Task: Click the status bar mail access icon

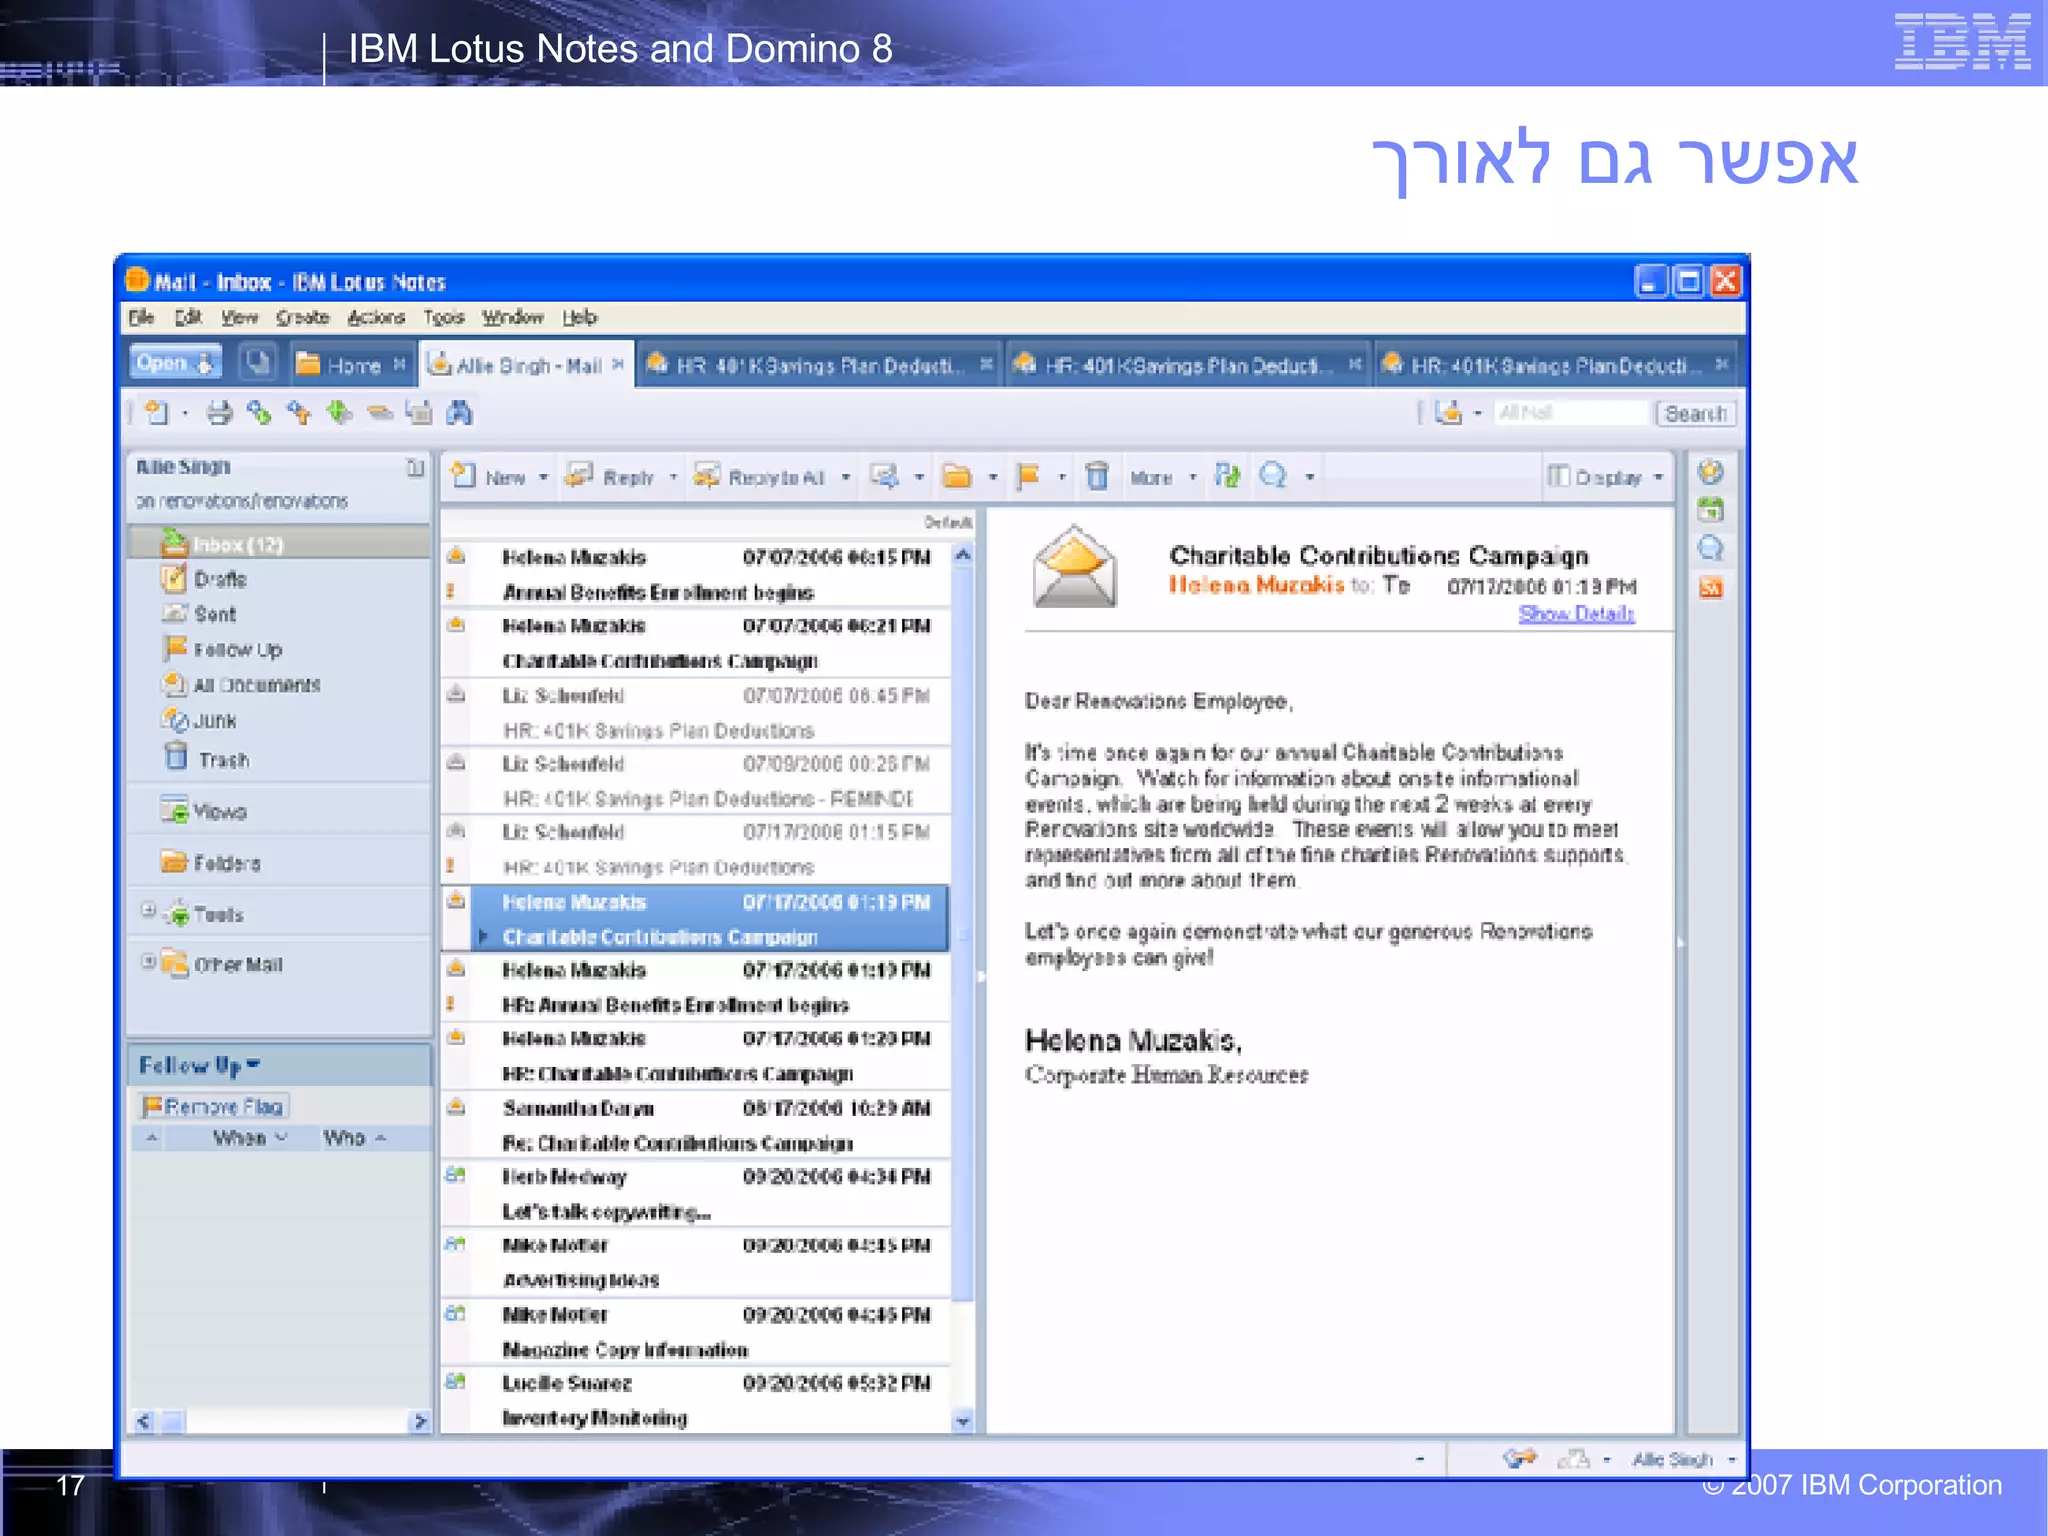Action: (x=1519, y=1459)
